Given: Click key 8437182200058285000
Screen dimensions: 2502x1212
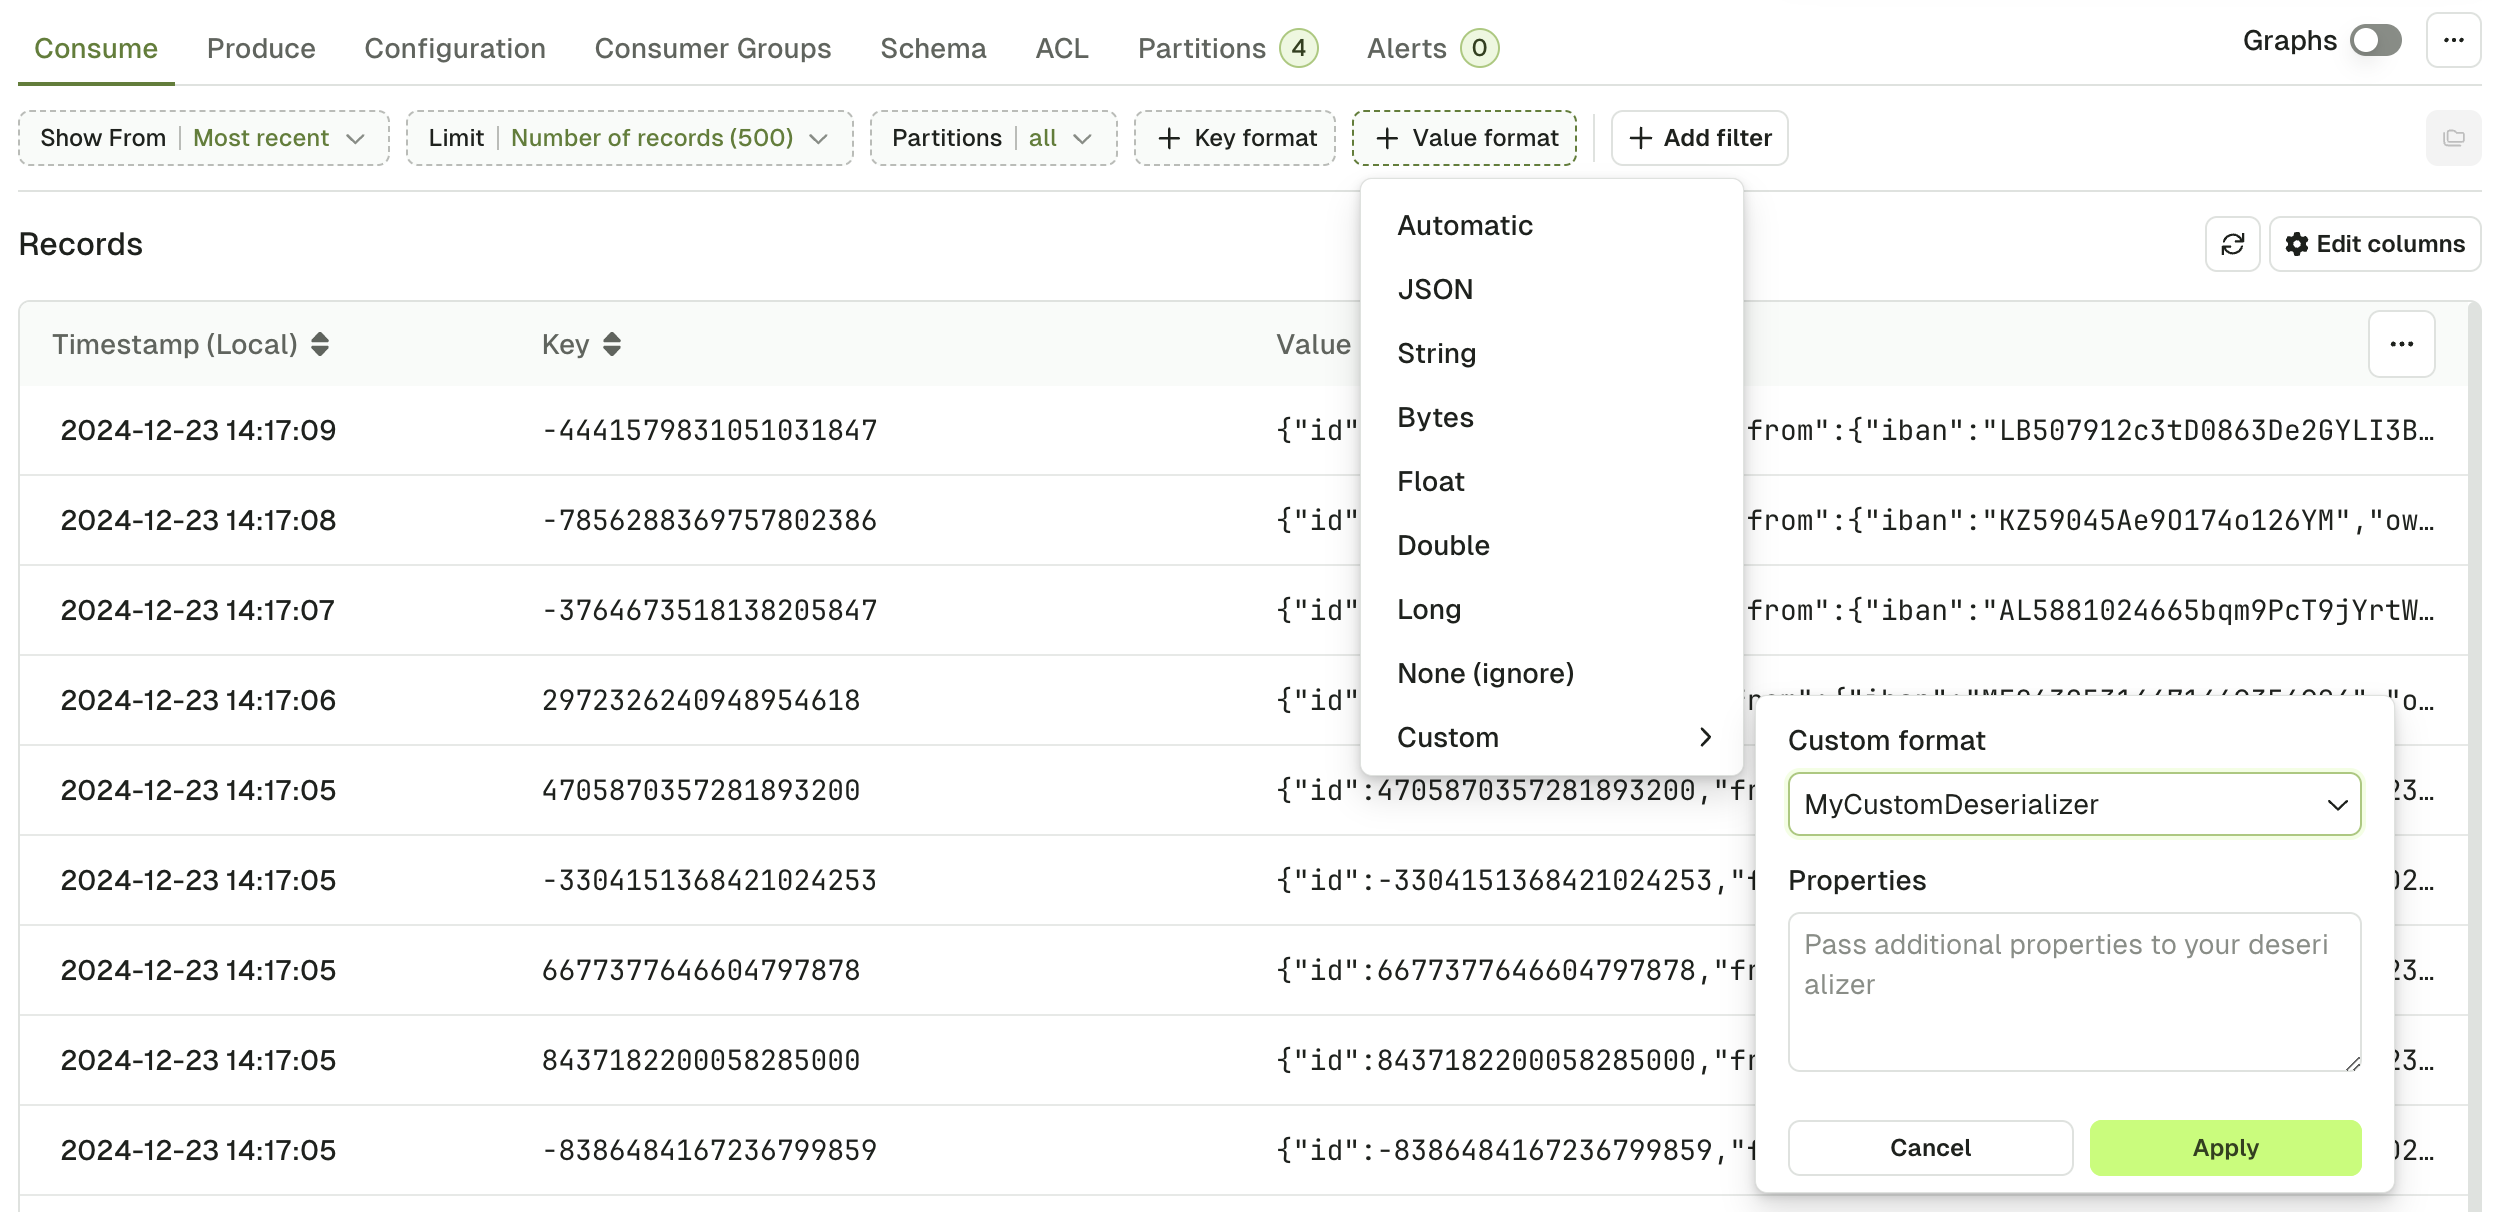Looking at the screenshot, I should [700, 1060].
